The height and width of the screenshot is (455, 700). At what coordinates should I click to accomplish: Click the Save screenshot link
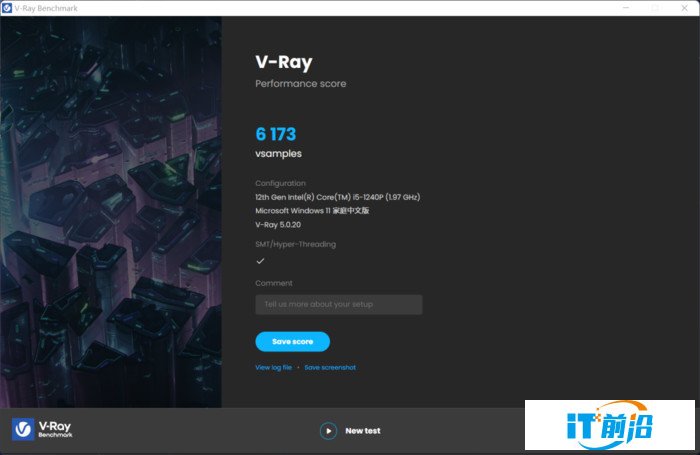(330, 367)
